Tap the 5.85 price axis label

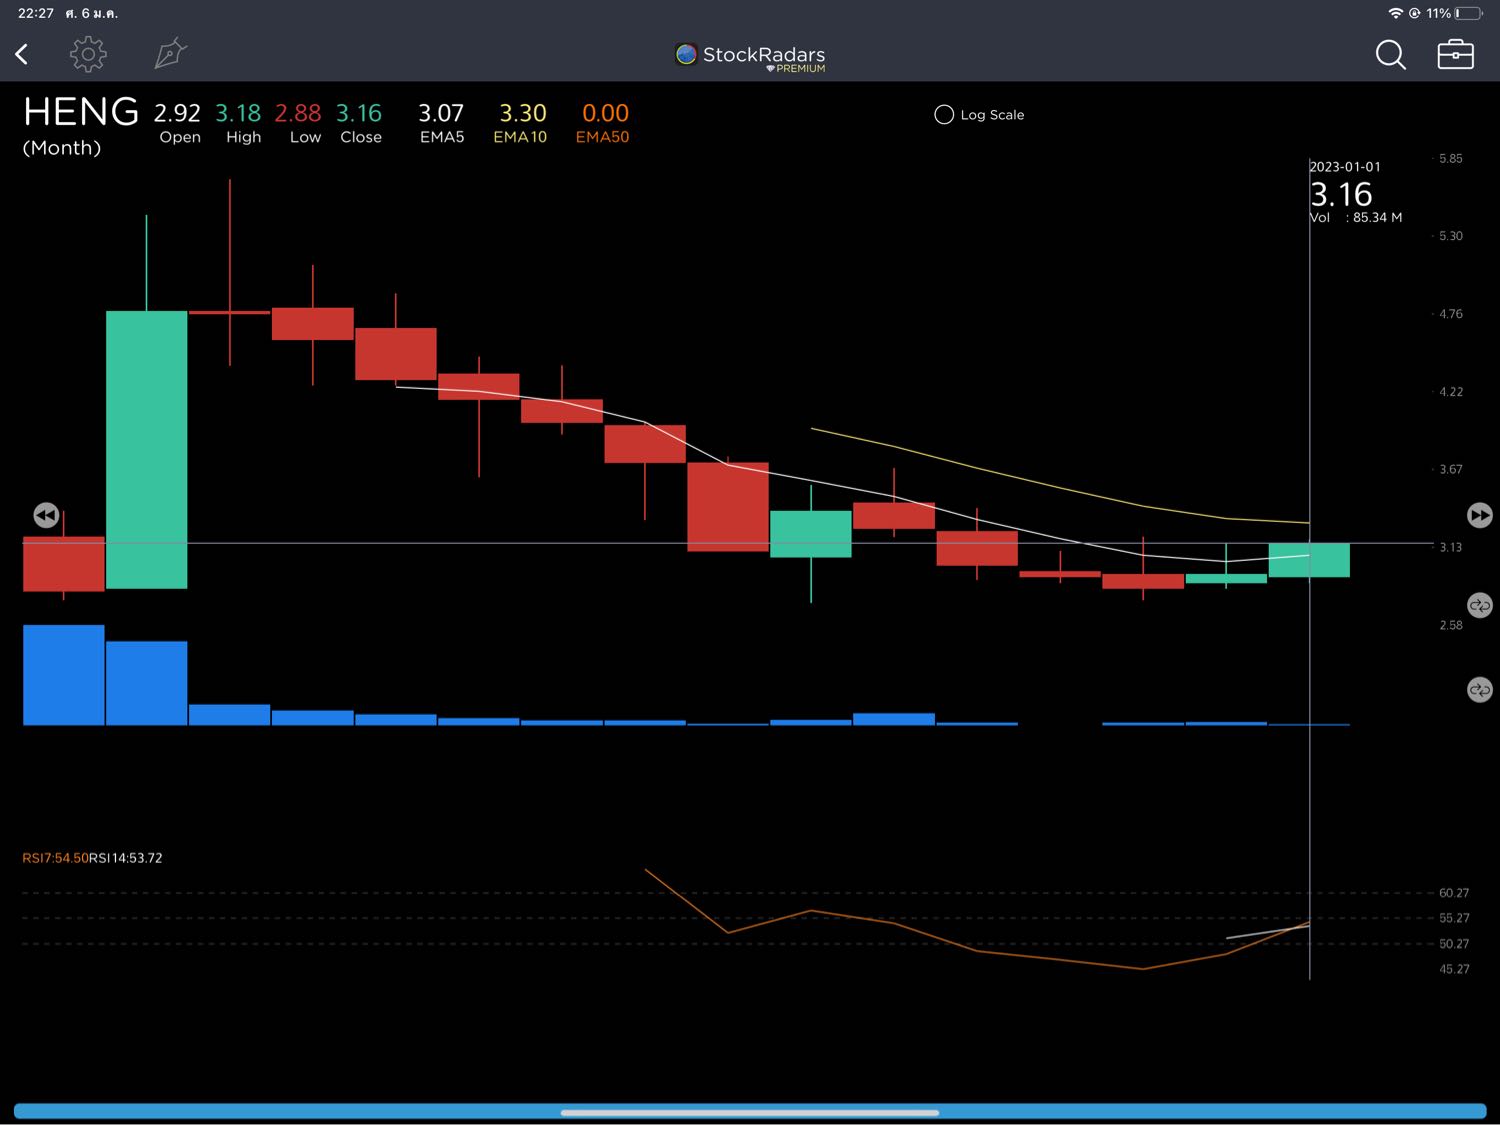pyautogui.click(x=1450, y=158)
